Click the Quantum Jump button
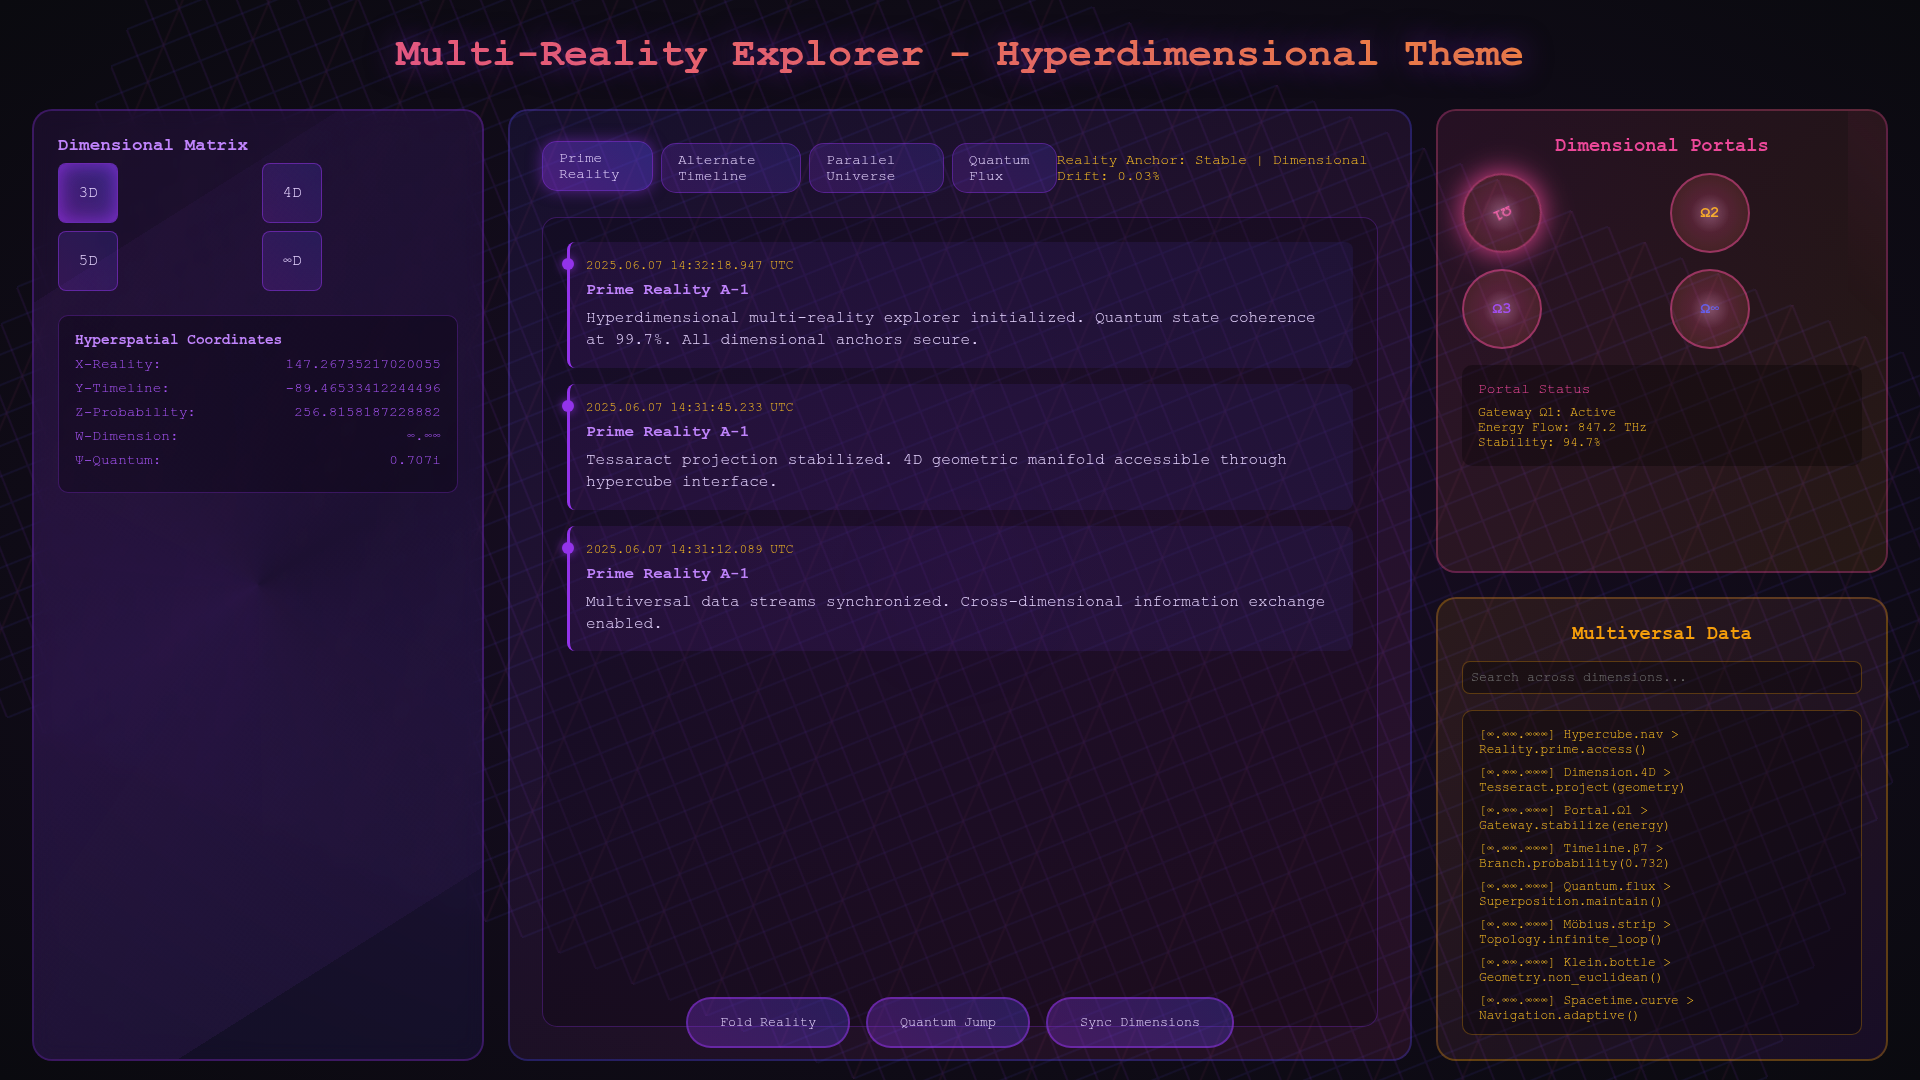Viewport: 1920px width, 1080px height. pyautogui.click(x=947, y=1022)
